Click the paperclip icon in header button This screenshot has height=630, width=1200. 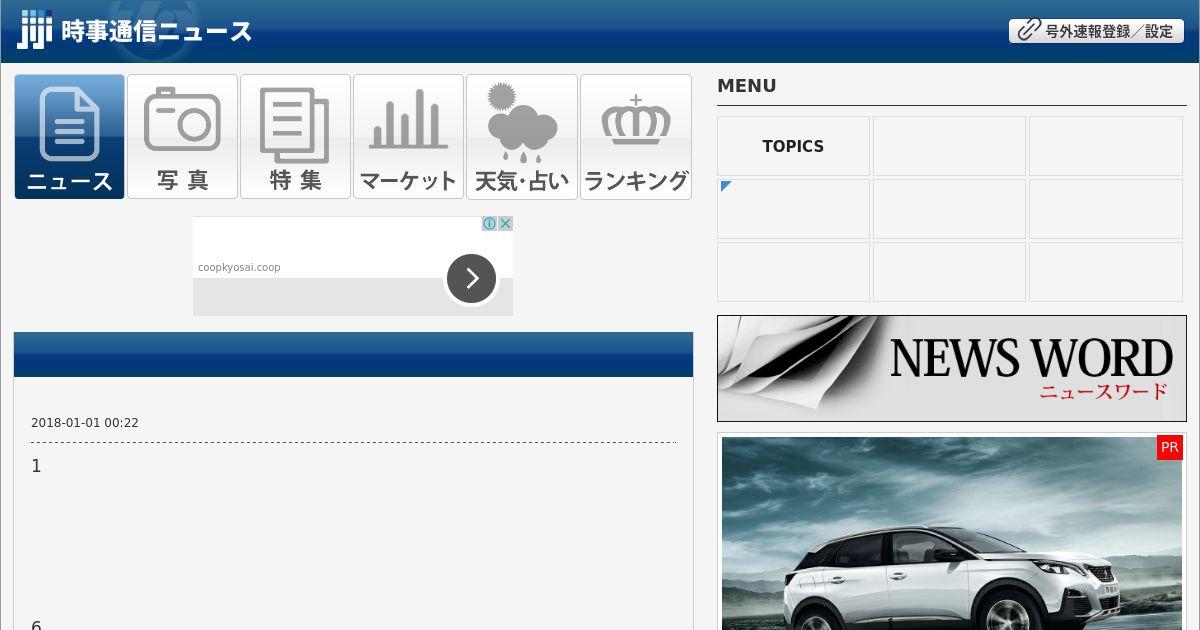[x=1028, y=31]
